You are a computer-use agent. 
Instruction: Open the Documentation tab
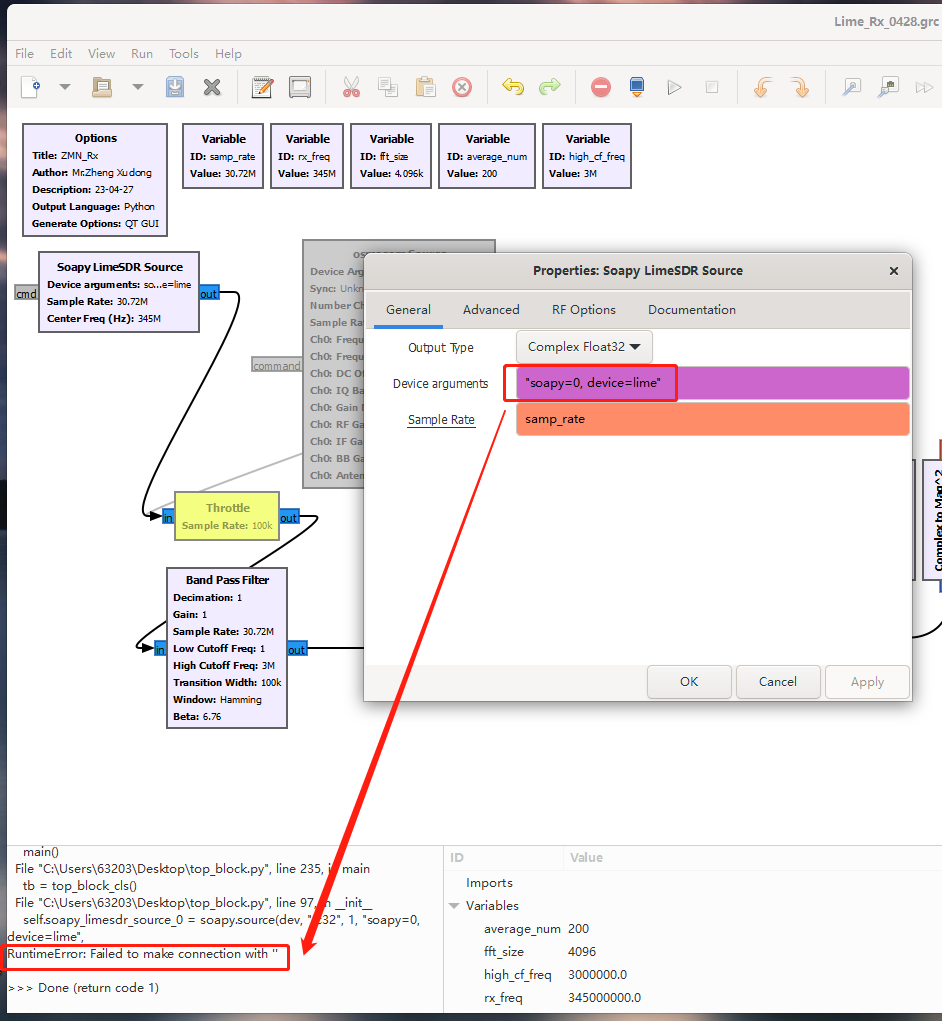[x=691, y=310]
